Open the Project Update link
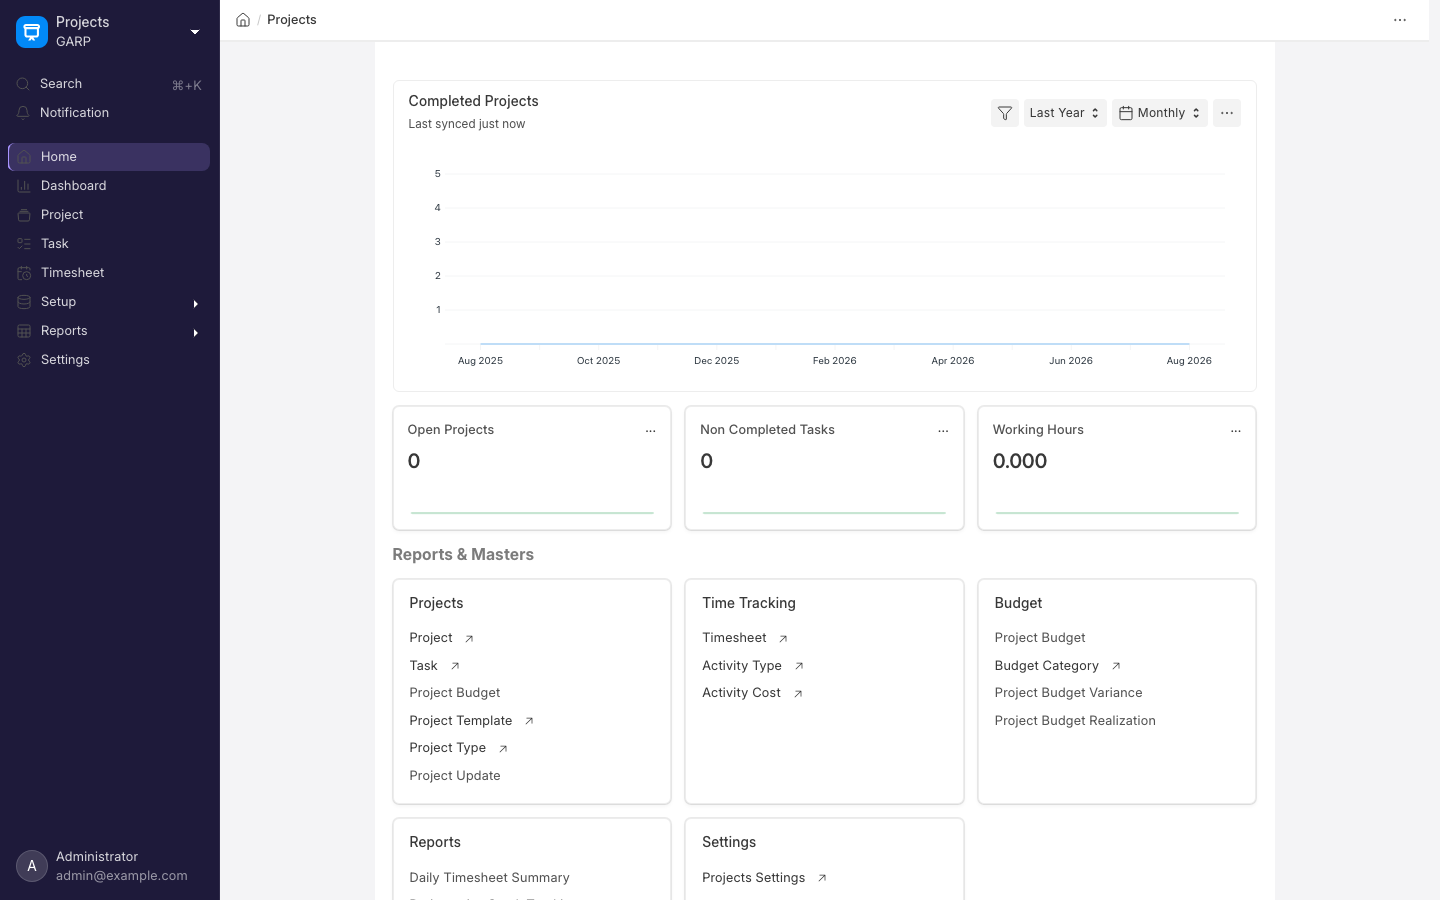1440x900 pixels. (x=455, y=776)
